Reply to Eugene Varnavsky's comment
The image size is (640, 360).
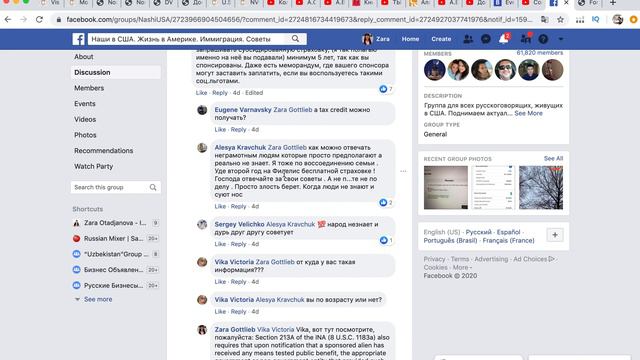(x=238, y=129)
